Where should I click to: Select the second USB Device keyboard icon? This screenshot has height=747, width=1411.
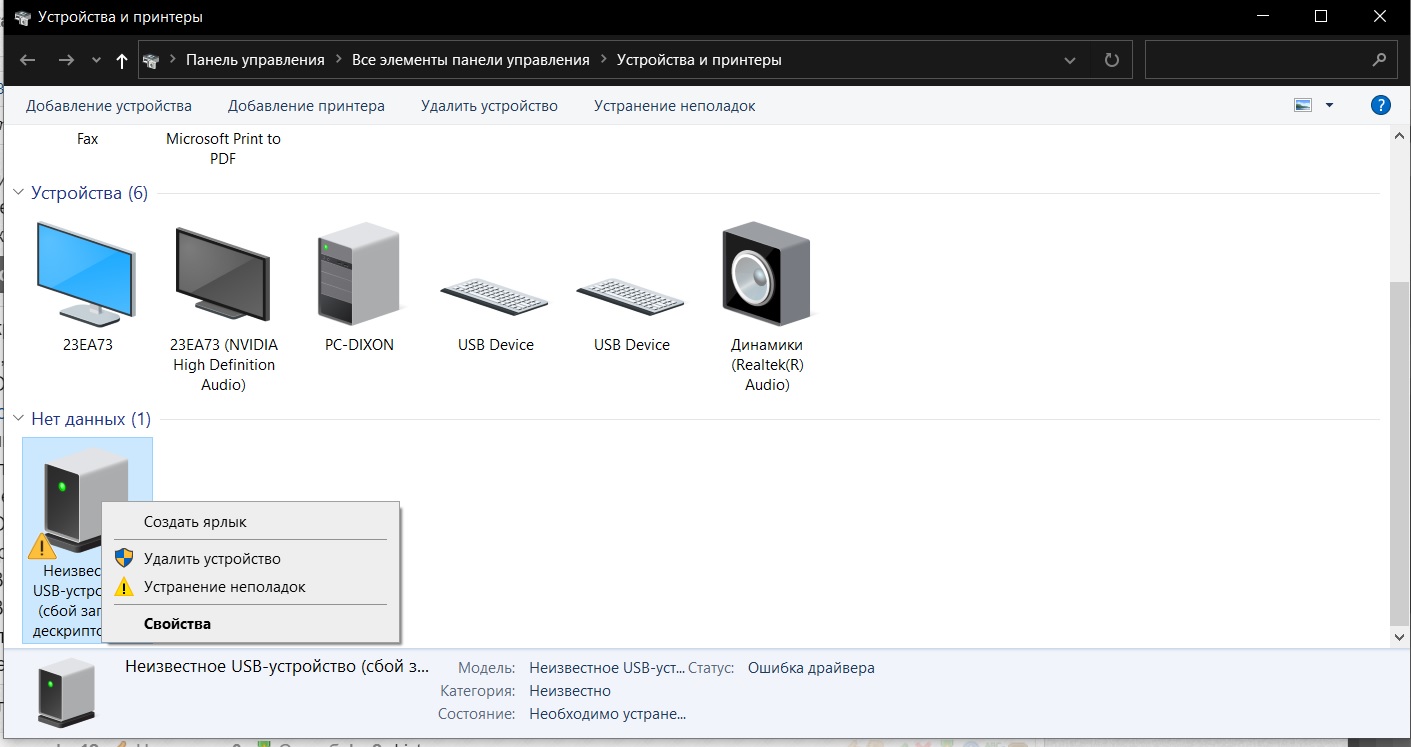pos(631,297)
